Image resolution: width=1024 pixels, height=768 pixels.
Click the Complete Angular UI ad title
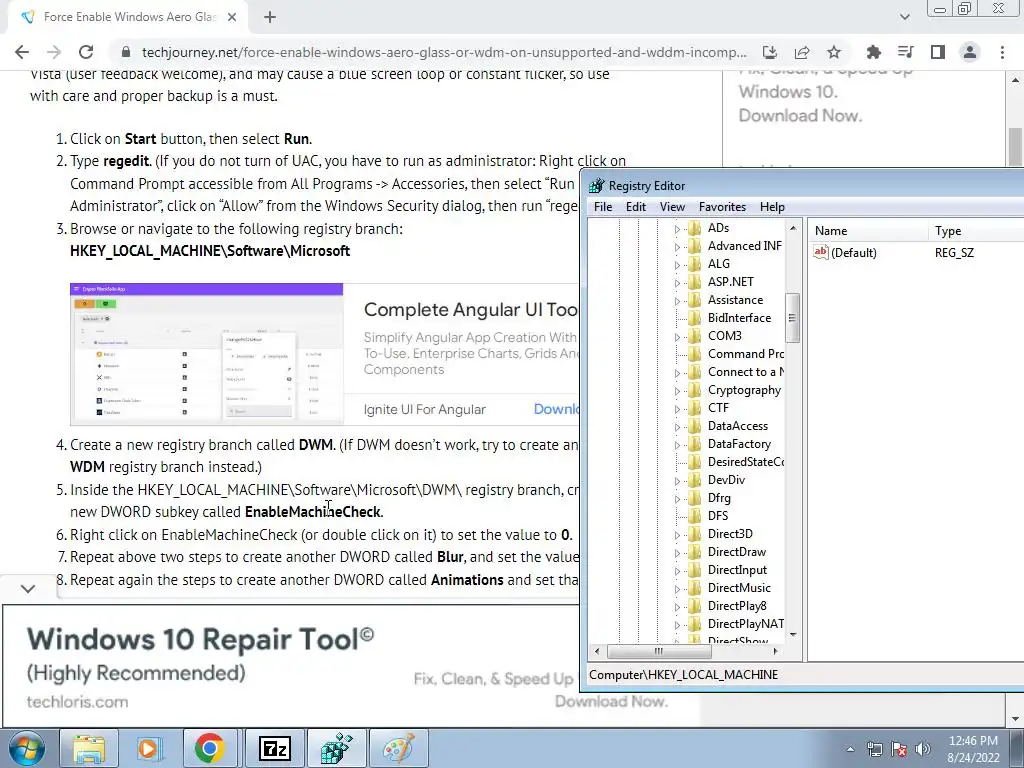pos(471,310)
